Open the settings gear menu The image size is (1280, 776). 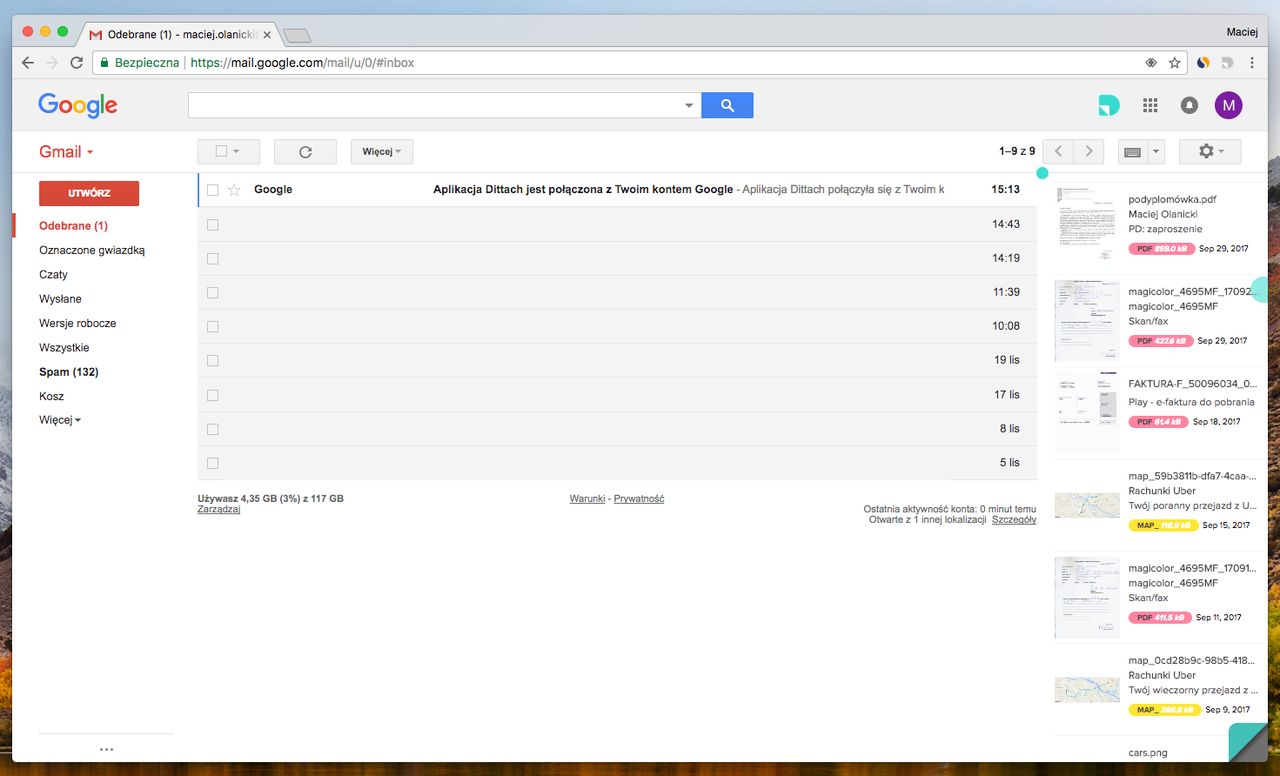tap(1210, 151)
